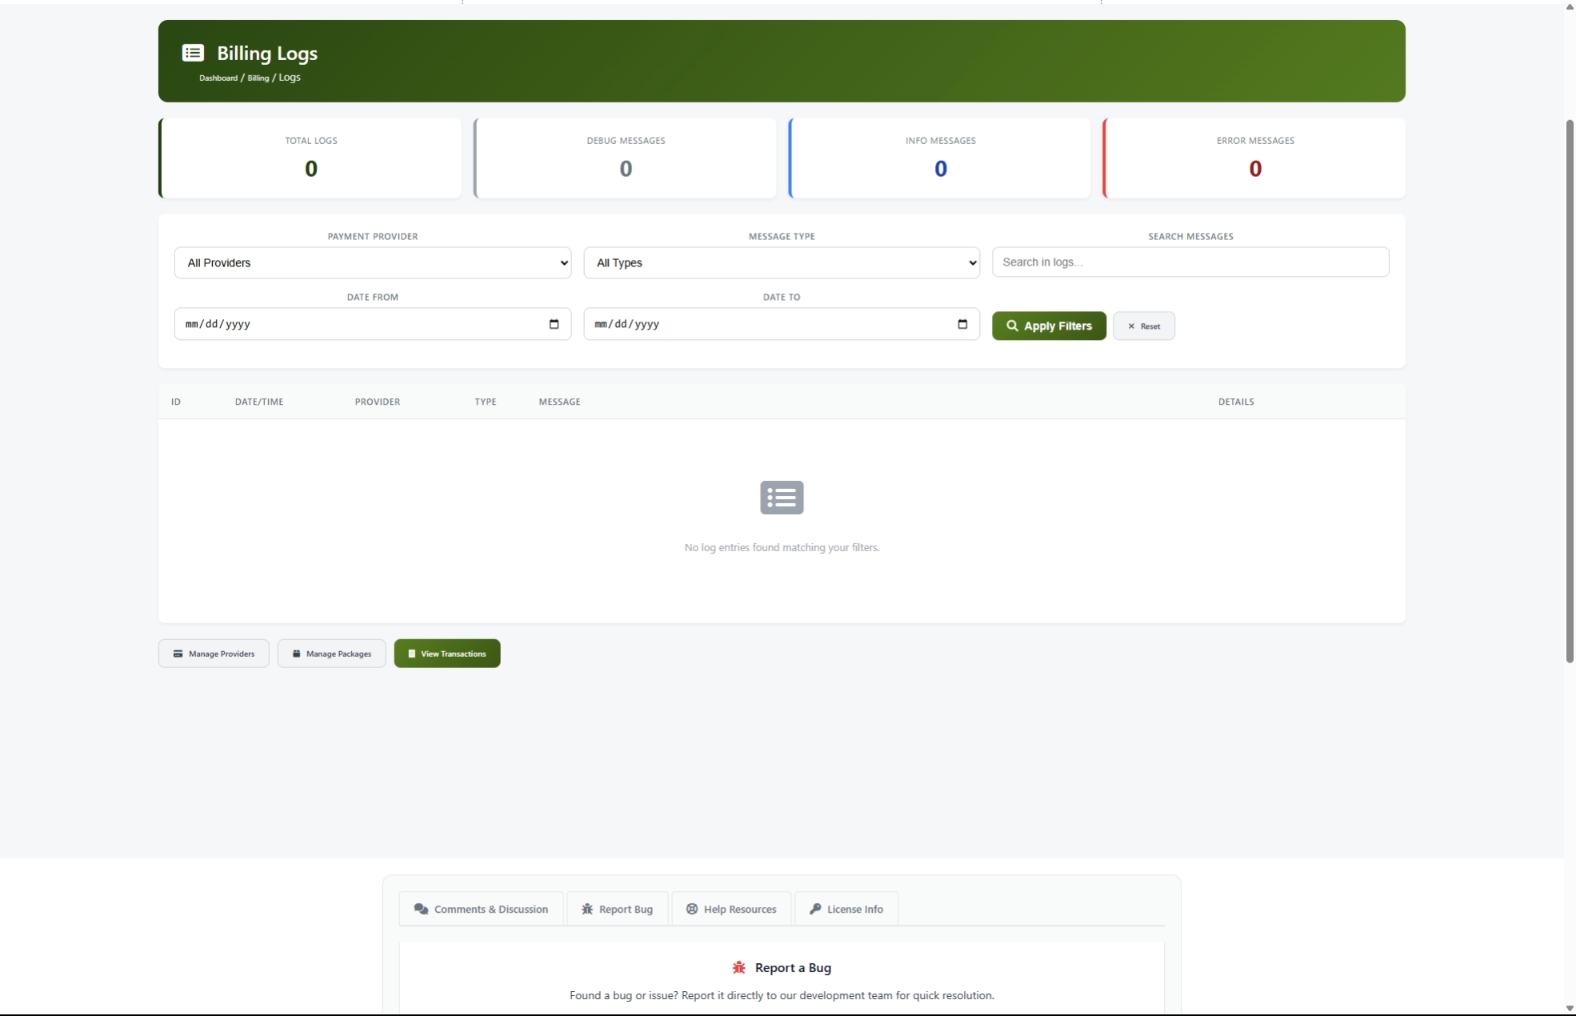1576x1016 pixels.
Task: Follow the Billing breadcrumb link
Action: [x=258, y=78]
